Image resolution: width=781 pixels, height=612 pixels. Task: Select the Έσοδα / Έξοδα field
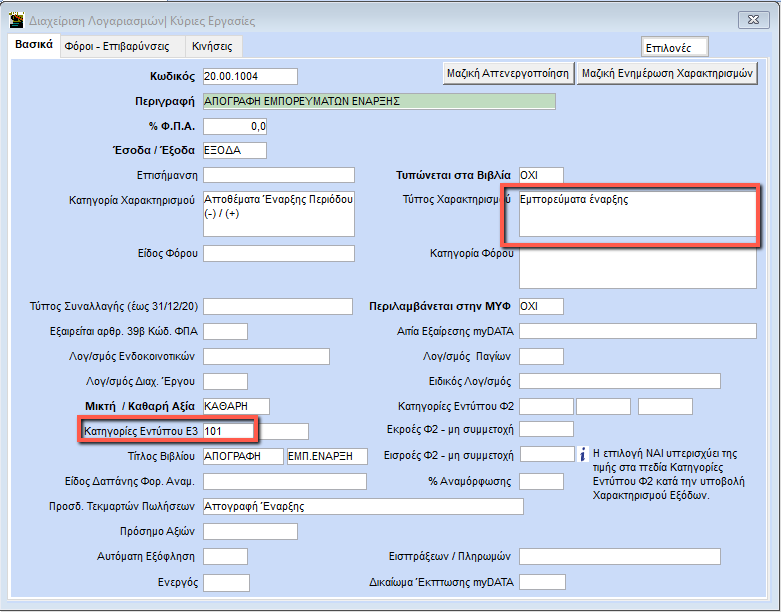(x=235, y=150)
